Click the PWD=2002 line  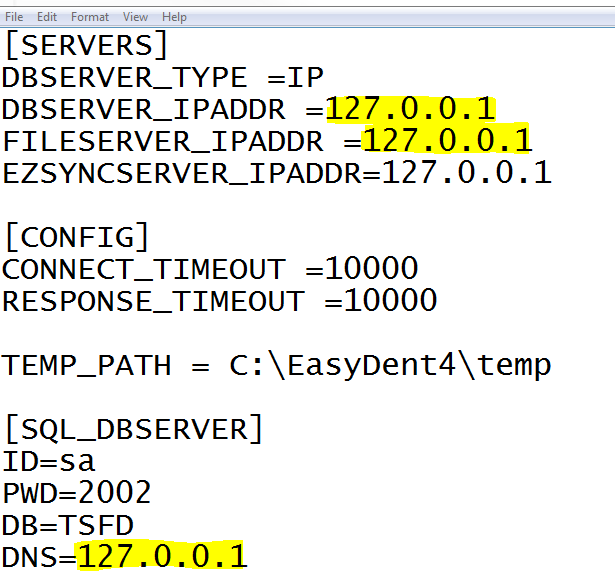76,492
